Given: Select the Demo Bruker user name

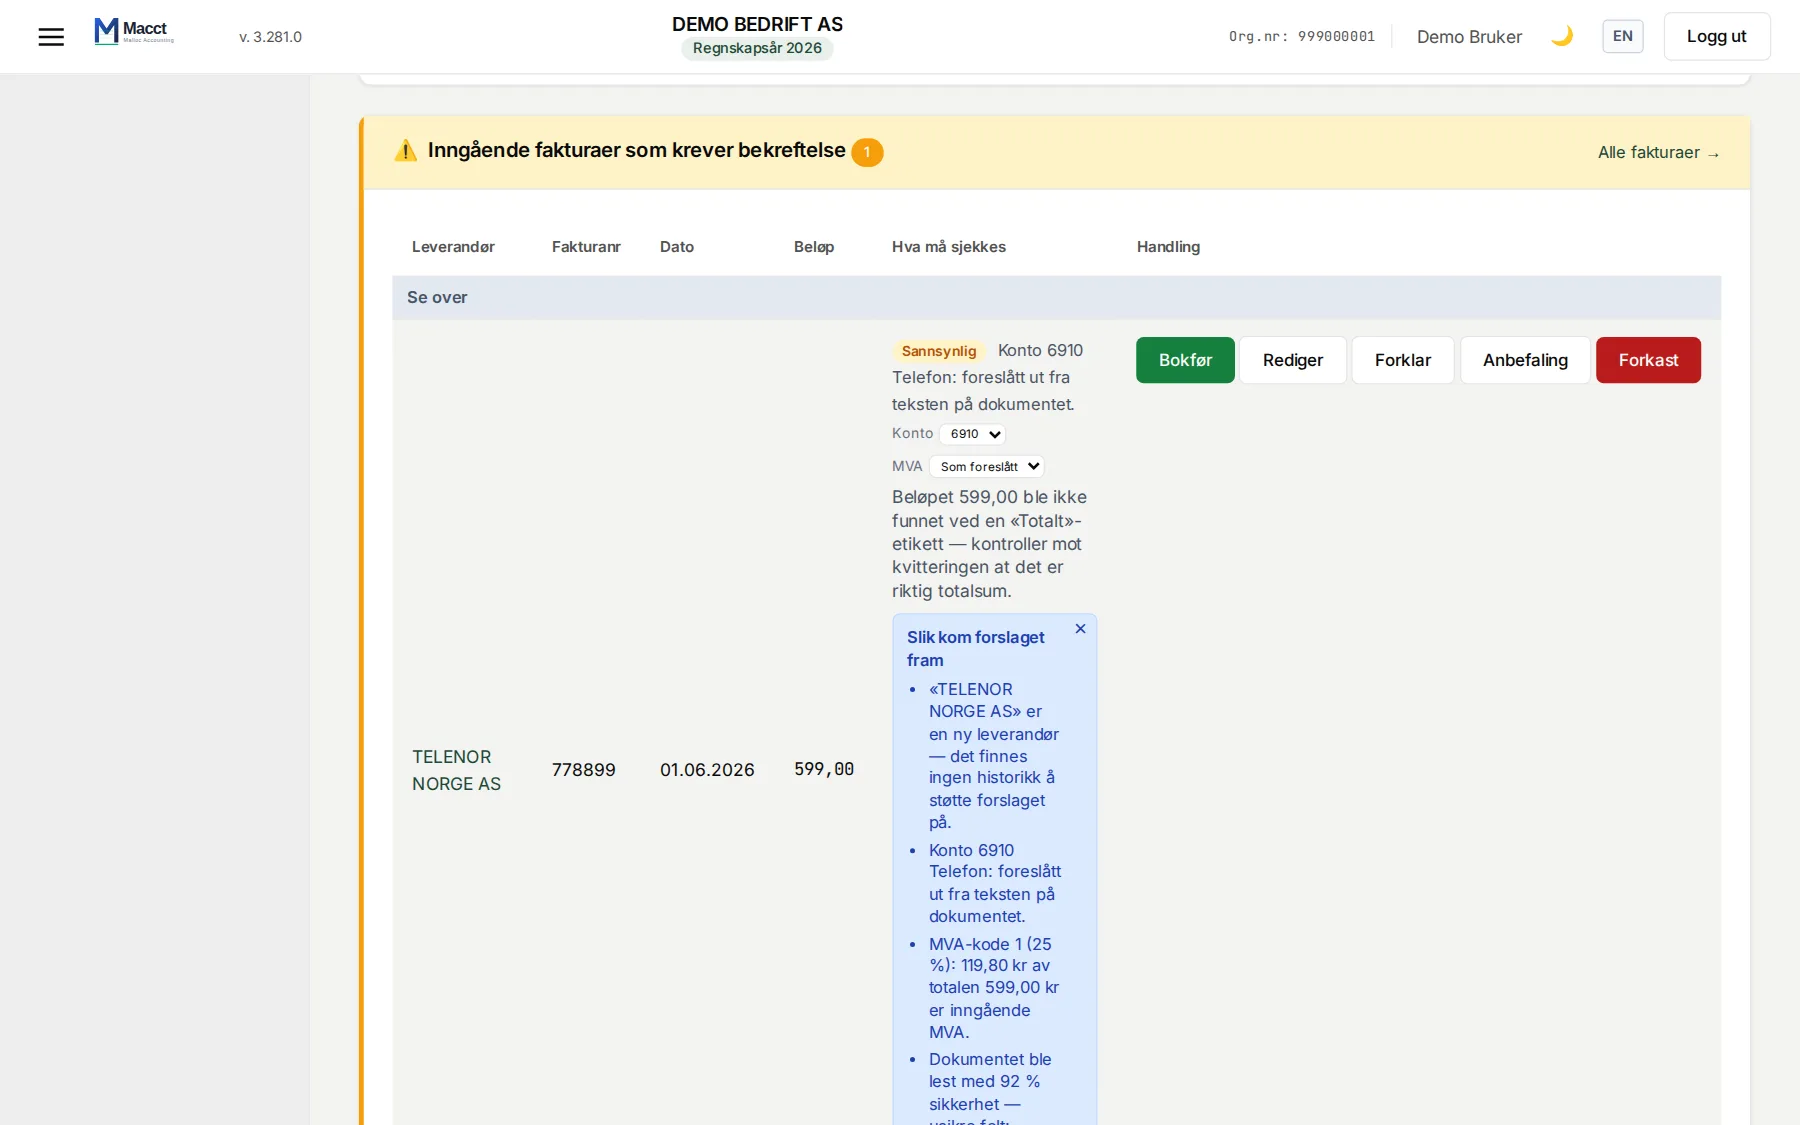Looking at the screenshot, I should [1469, 37].
